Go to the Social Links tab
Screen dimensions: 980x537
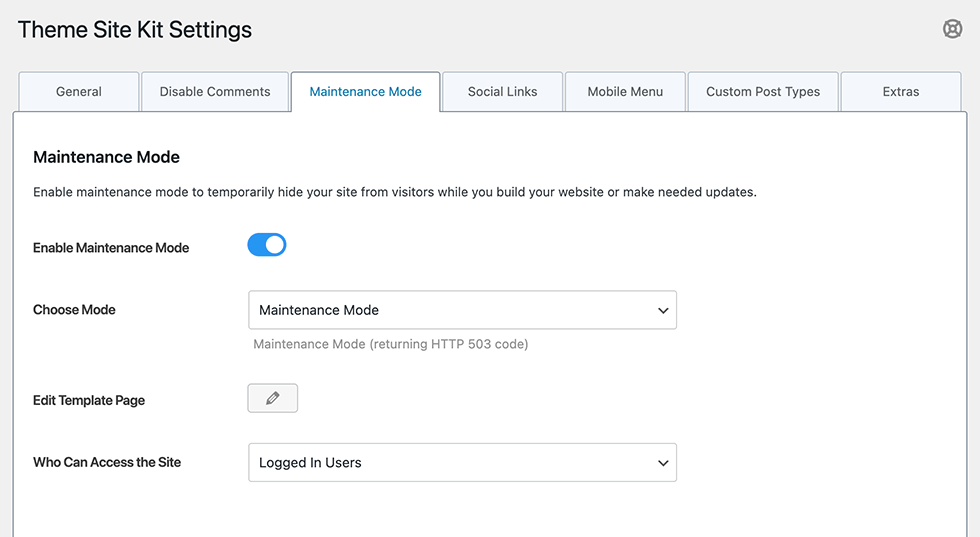pyautogui.click(x=502, y=92)
